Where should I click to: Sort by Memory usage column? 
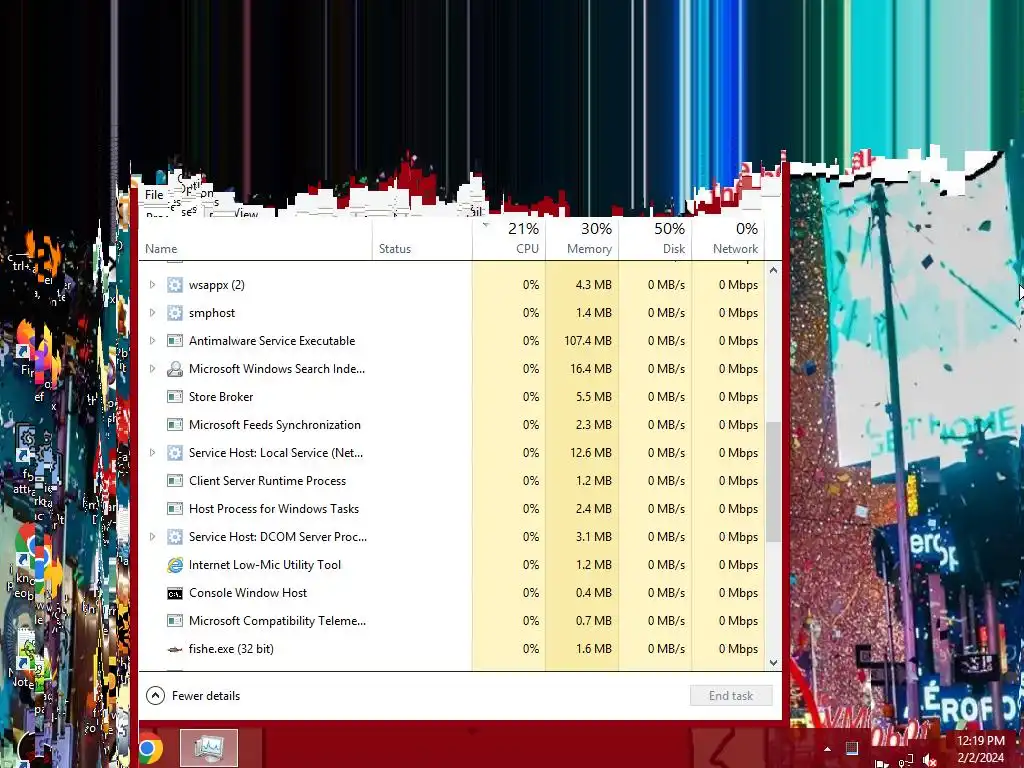point(582,238)
